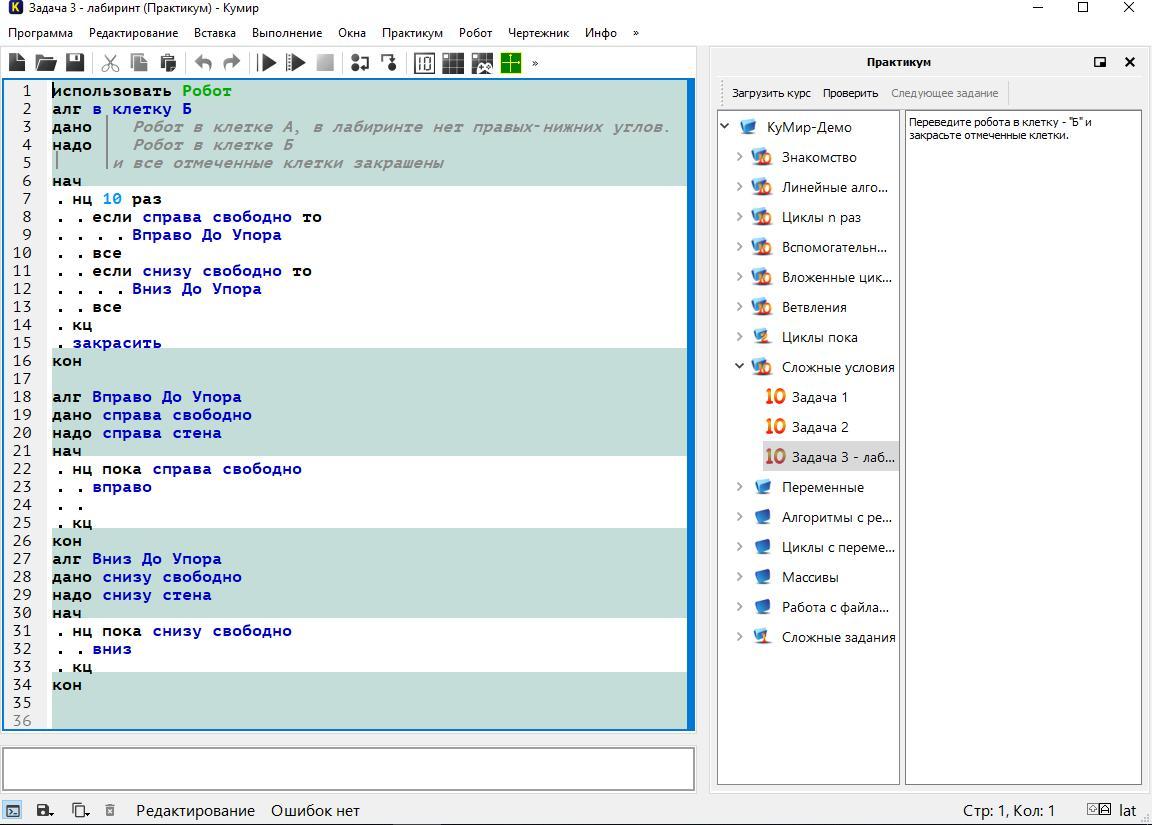
Task: Click the Stop execution square icon
Action: tap(325, 63)
